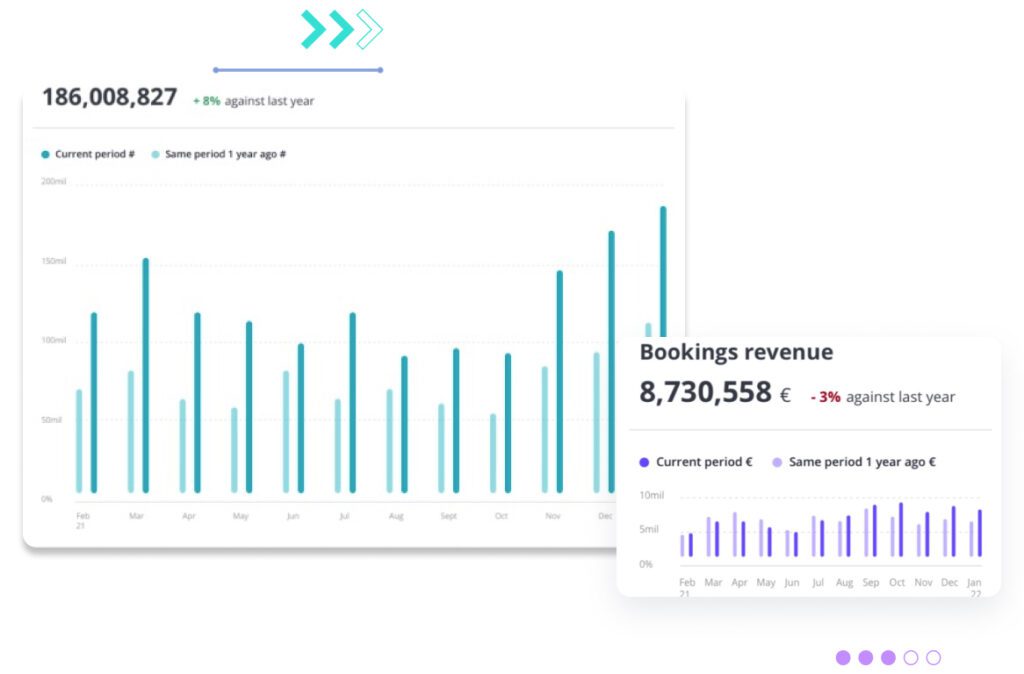Click the blue progress slider handle

(381, 70)
